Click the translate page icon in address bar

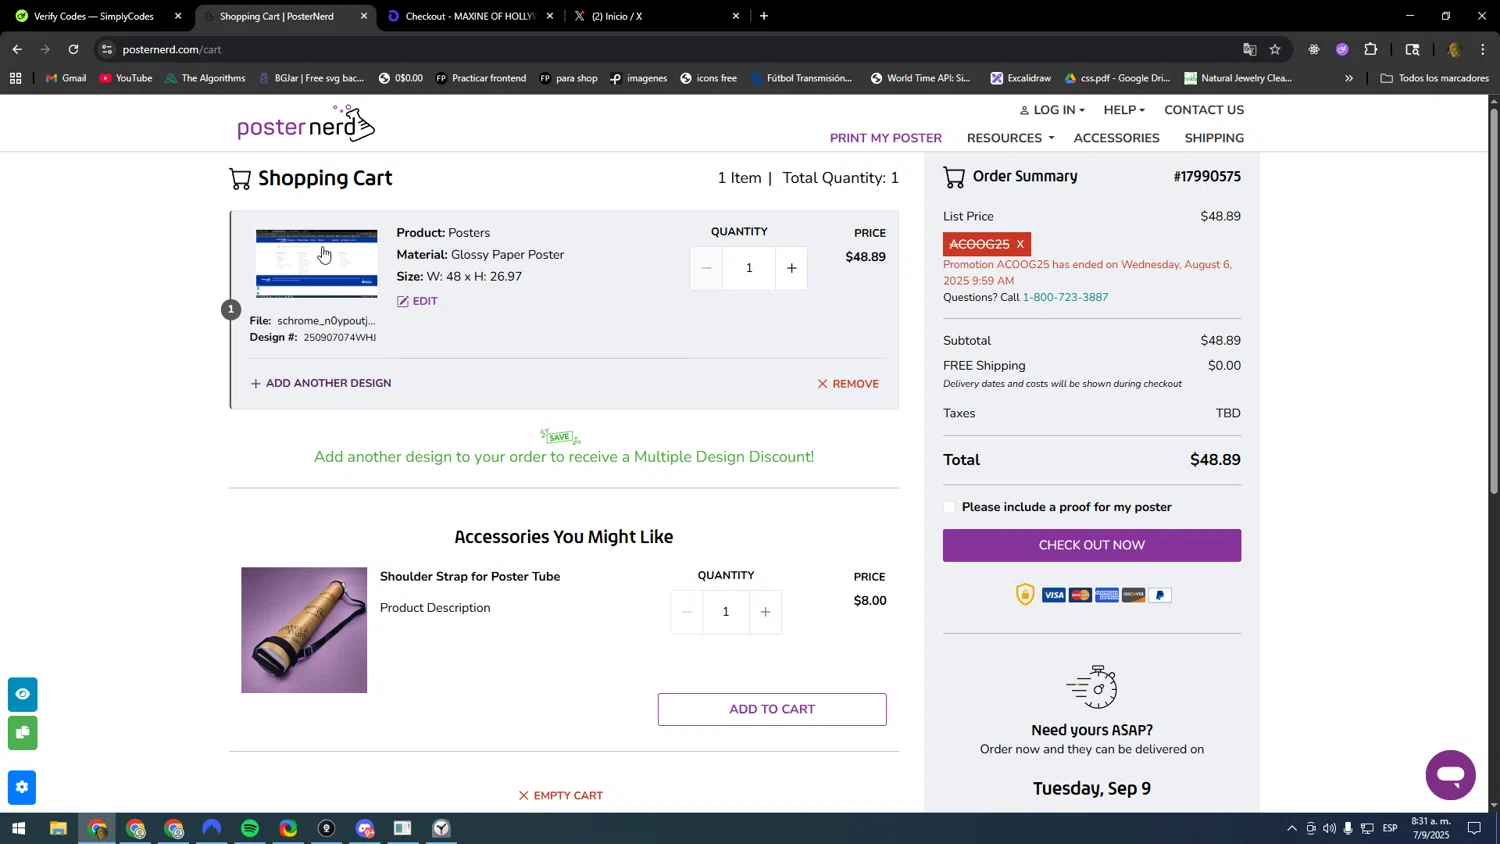tap(1249, 49)
